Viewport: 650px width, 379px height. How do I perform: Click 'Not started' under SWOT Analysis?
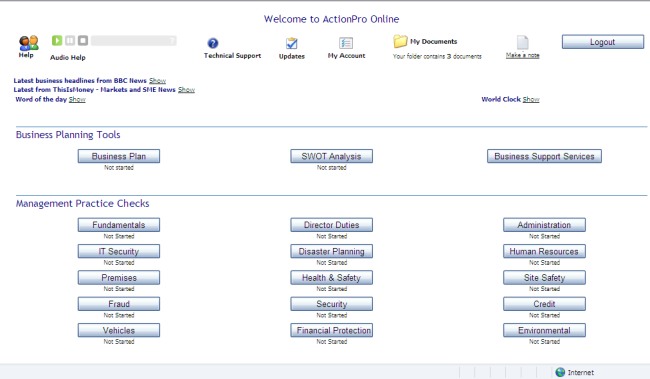tap(331, 168)
